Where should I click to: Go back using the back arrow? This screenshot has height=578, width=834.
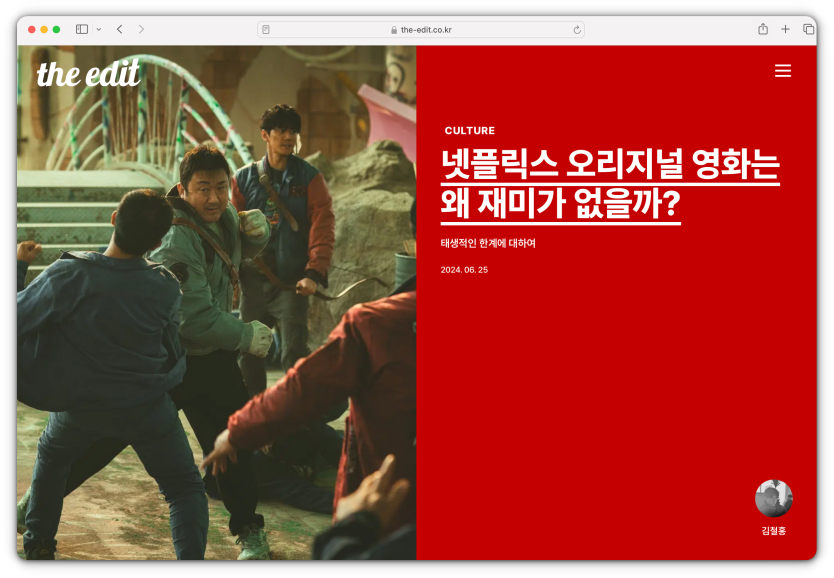click(120, 30)
